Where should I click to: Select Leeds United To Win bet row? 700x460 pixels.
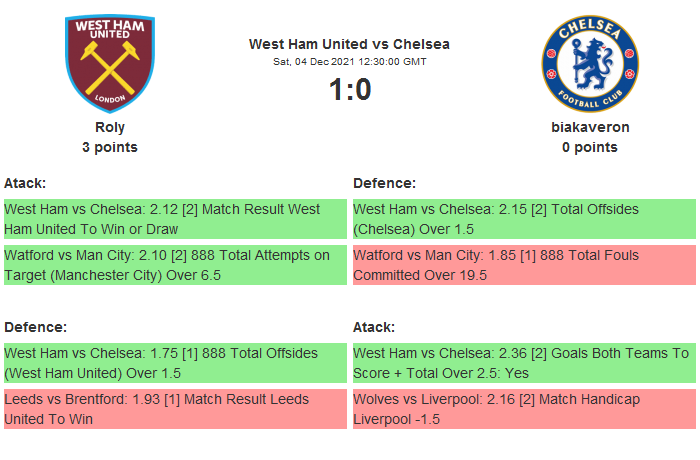[x=175, y=409]
